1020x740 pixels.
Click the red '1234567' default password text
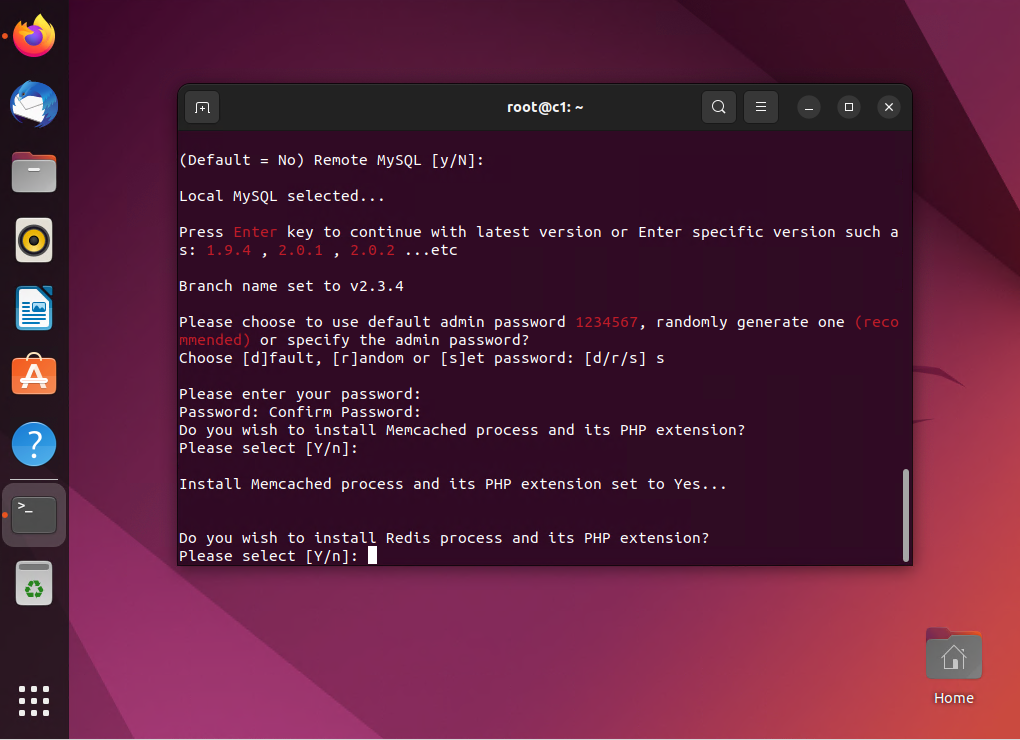point(606,323)
